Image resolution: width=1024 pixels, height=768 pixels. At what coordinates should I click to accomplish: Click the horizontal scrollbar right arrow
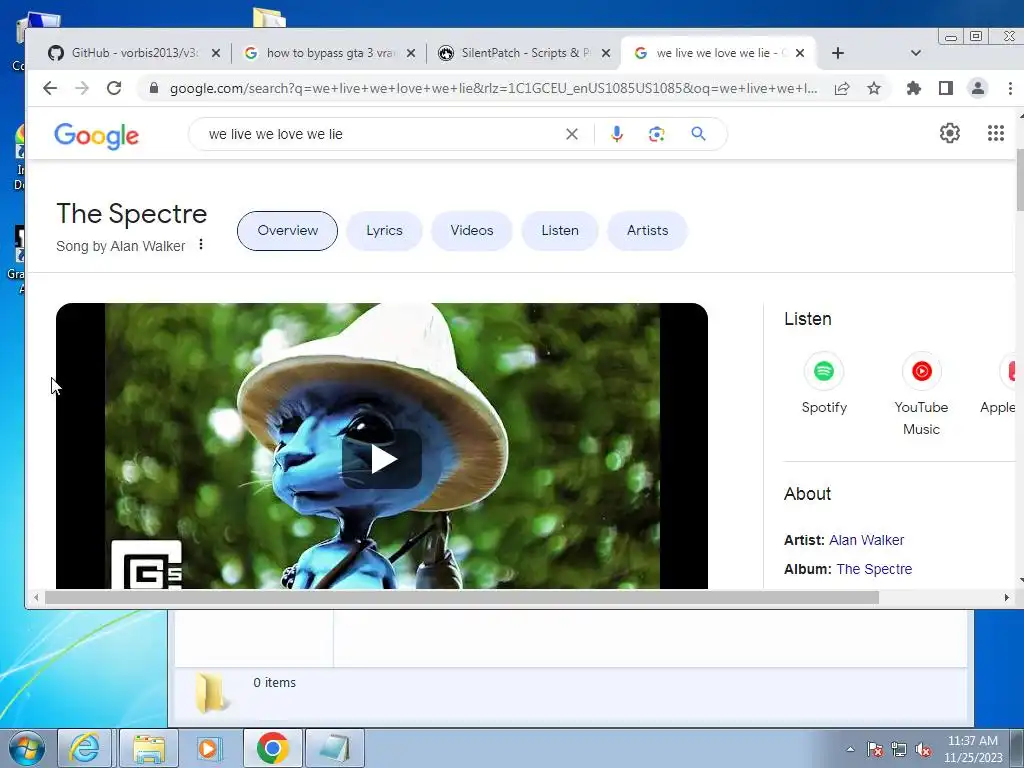[1006, 597]
